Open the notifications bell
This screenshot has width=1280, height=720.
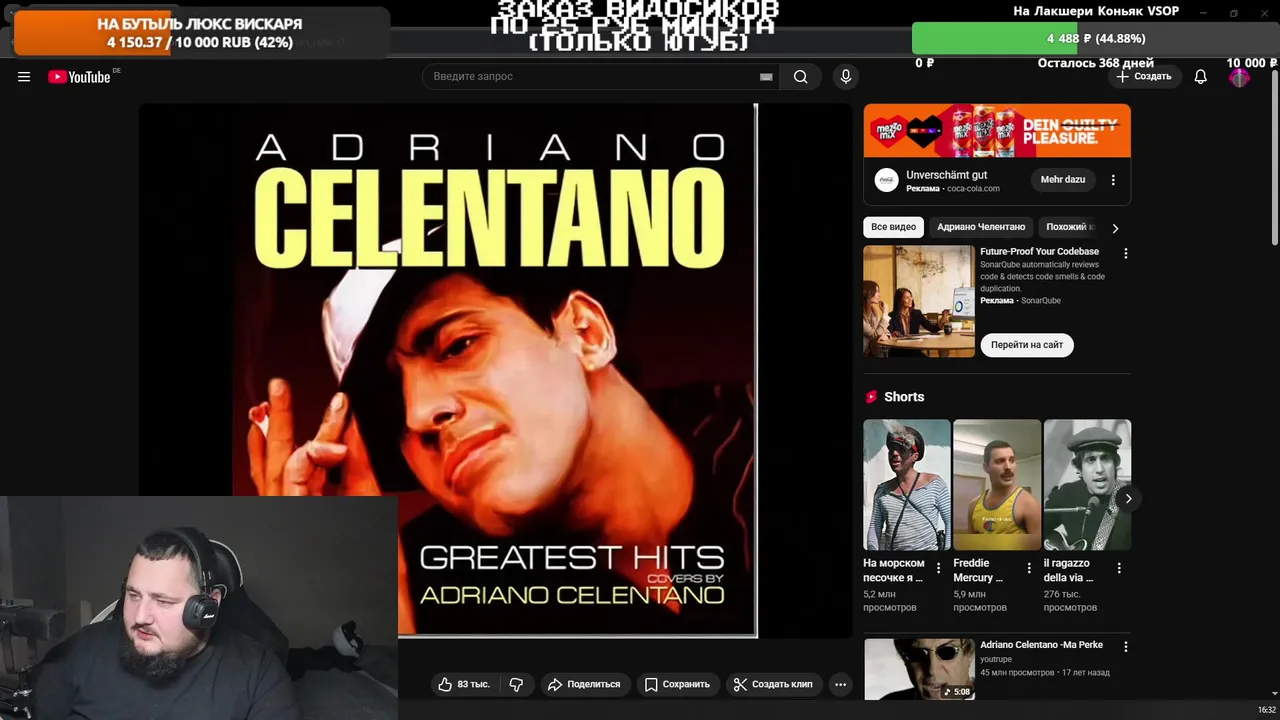[1201, 77]
